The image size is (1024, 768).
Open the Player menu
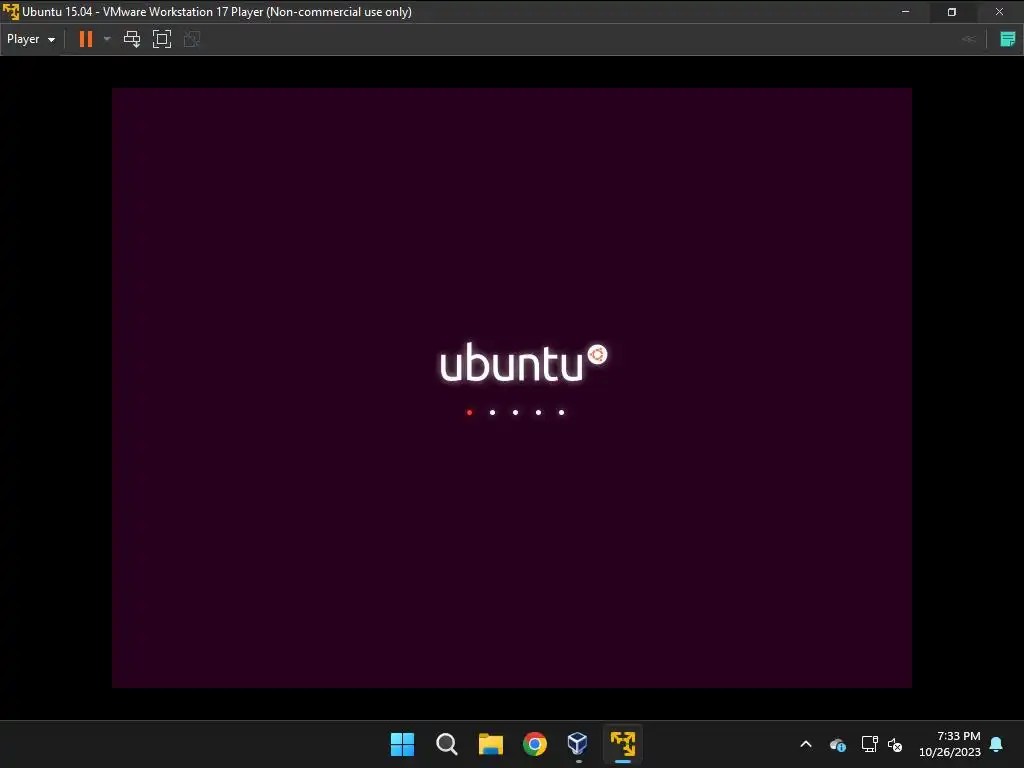pos(31,39)
